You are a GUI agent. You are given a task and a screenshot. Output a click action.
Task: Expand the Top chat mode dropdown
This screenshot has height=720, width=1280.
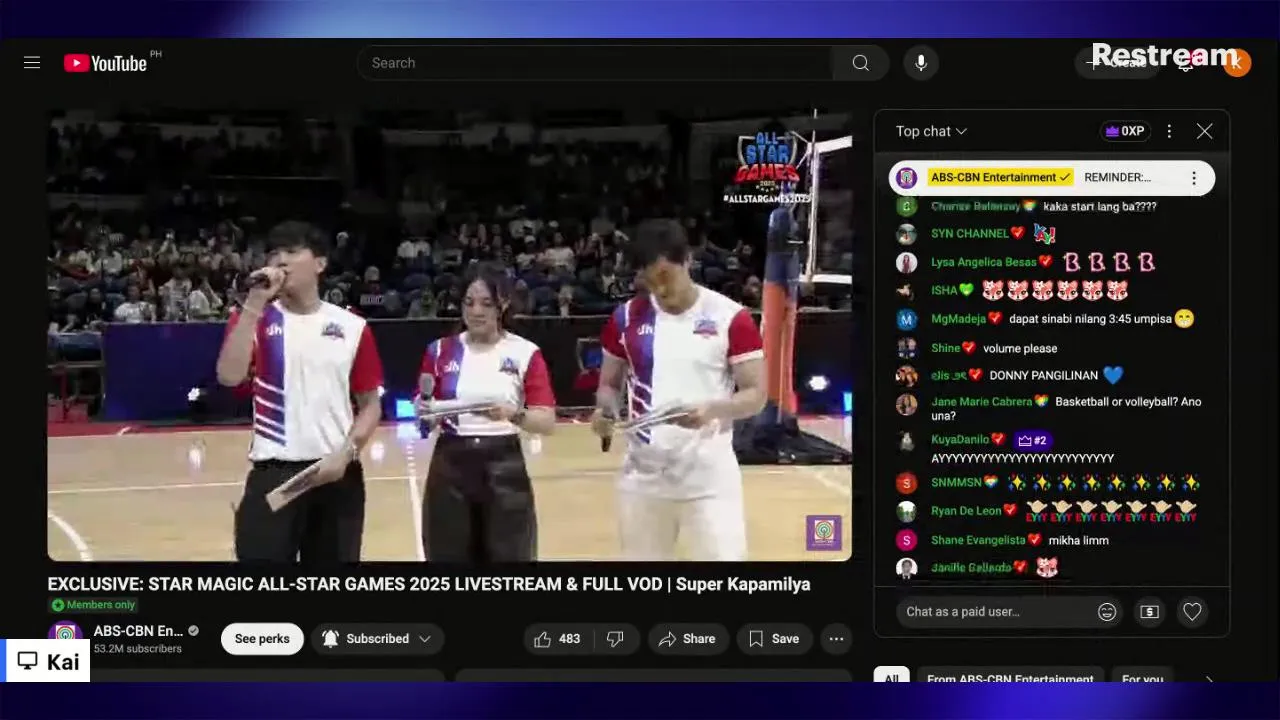tap(931, 131)
